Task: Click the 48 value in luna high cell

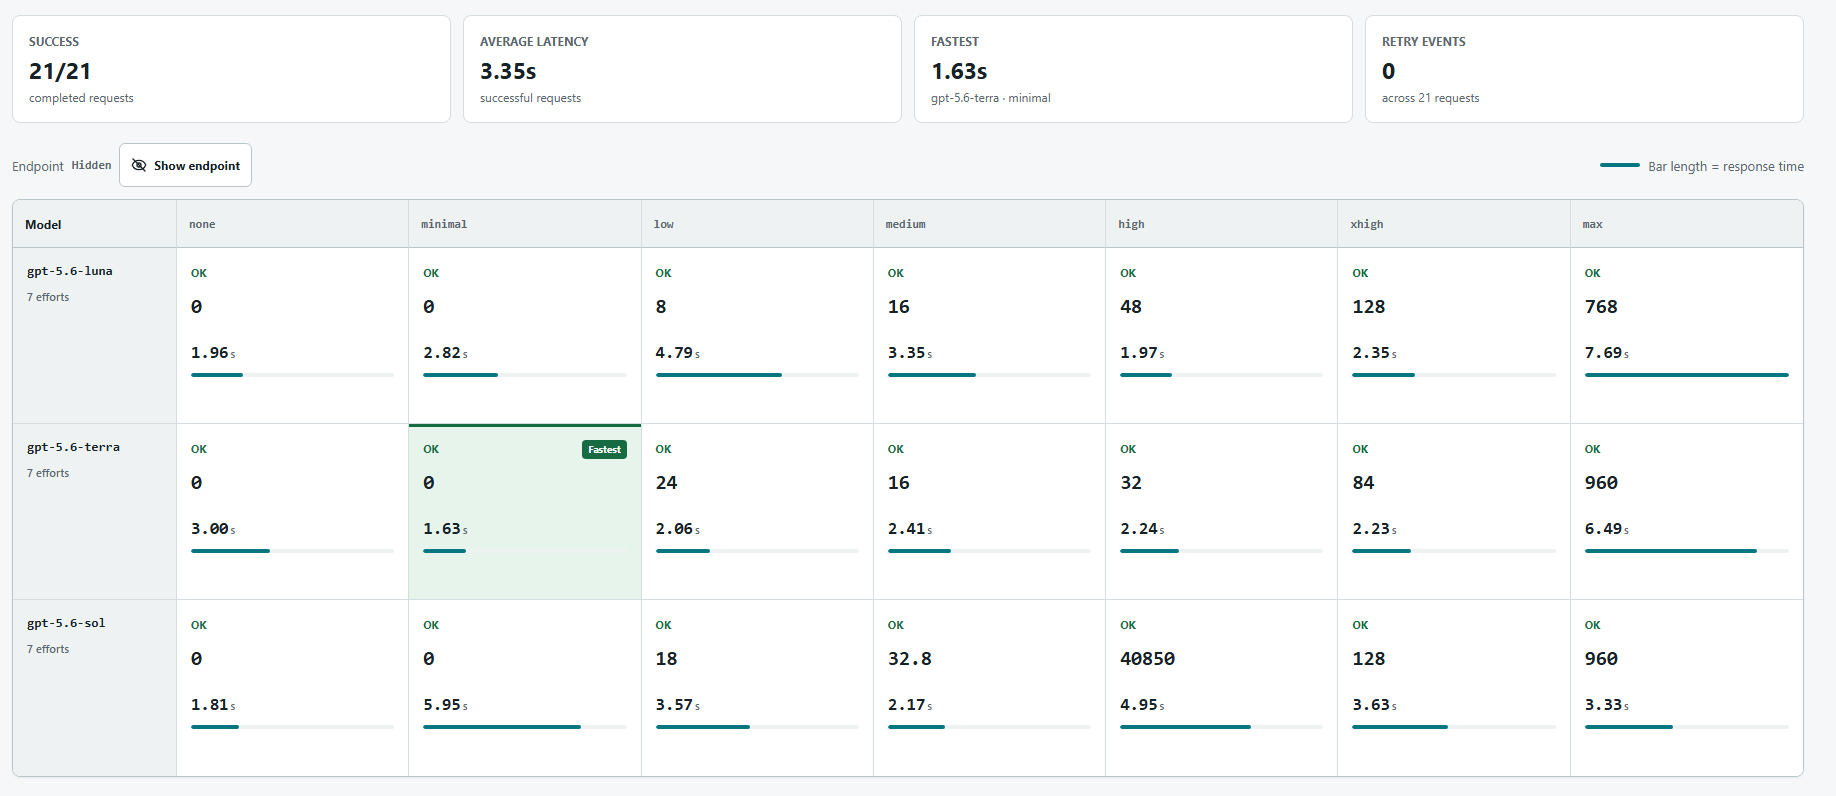Action: tap(1131, 307)
